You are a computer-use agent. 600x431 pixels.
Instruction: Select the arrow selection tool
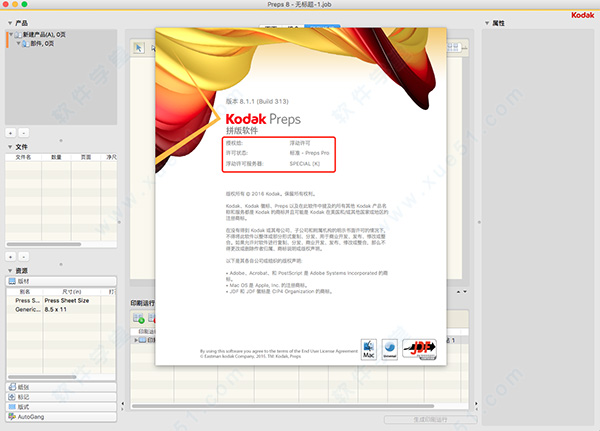click(x=139, y=48)
